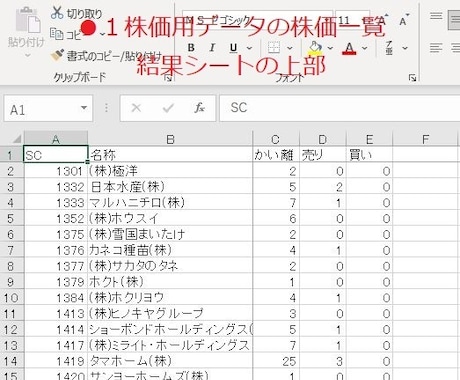Select column F header
This screenshot has width=460, height=380.
pyautogui.click(x=425, y=139)
